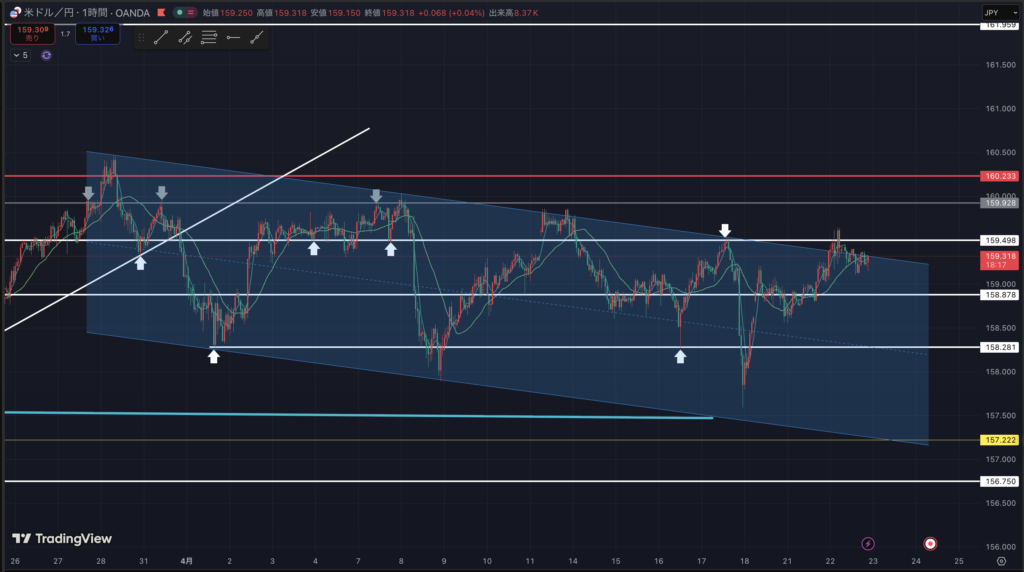Screen dimensions: 1024x572
Task: Open the red economic event marker
Action: pyautogui.click(x=930, y=543)
